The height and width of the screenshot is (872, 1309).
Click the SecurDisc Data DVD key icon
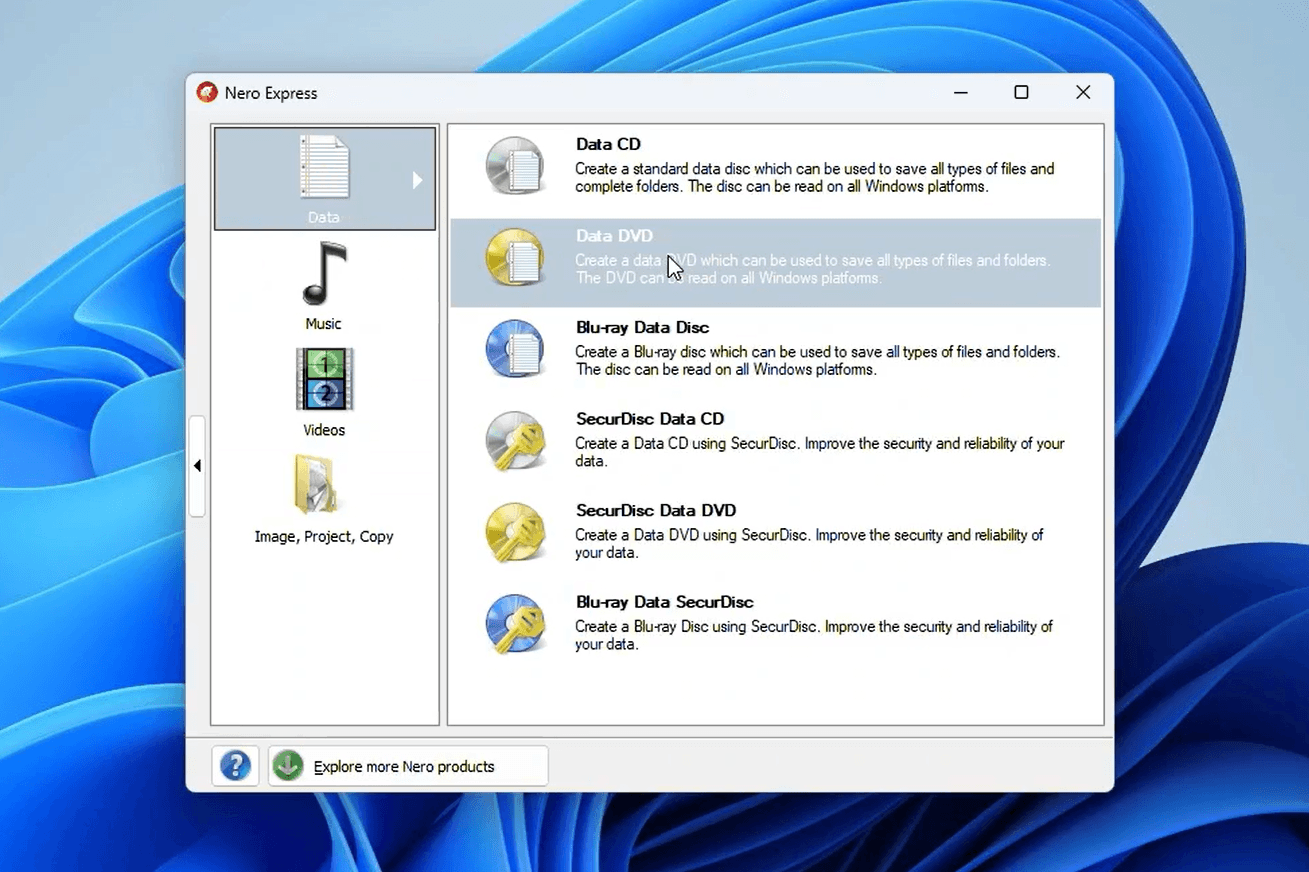tap(515, 532)
